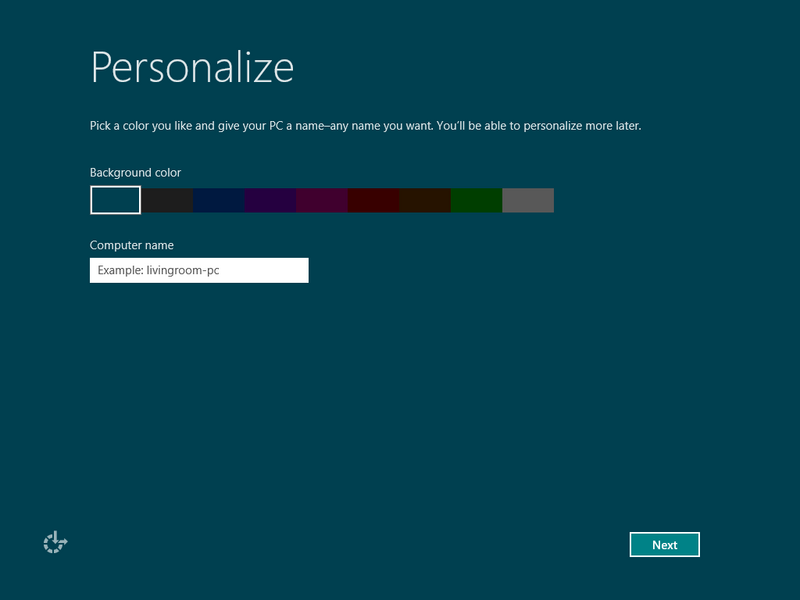This screenshot has width=800, height=600.
Task: Choose the plum magenta background color swatch
Action: (322, 200)
